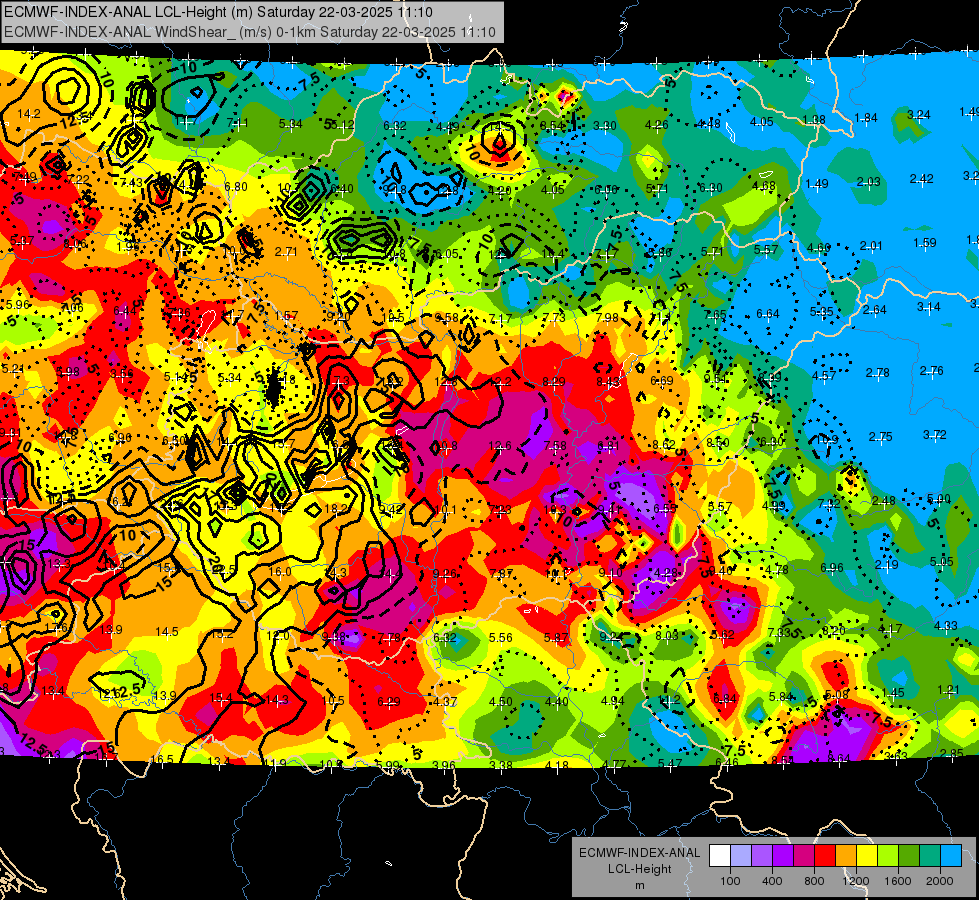The image size is (979, 900).
Task: Click the map value 3.24
Action: [x=918, y=114]
